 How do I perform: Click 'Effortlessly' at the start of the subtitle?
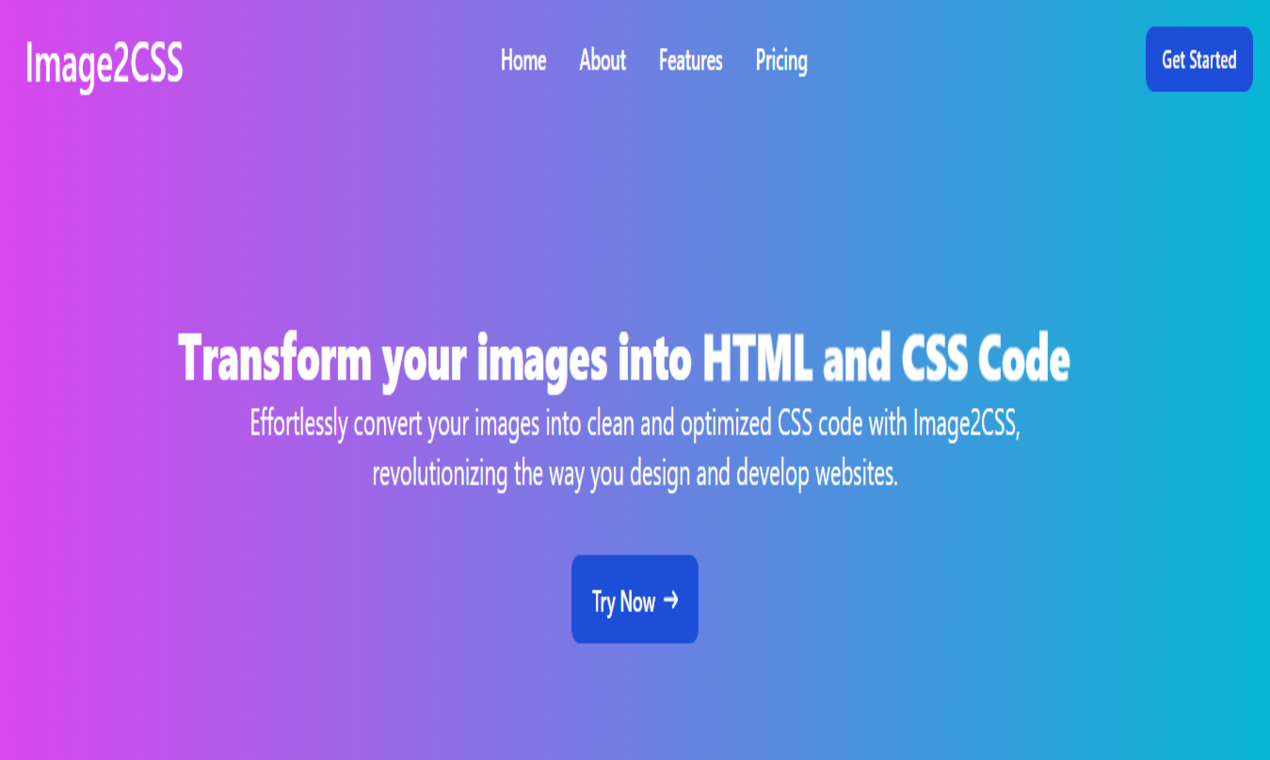click(x=298, y=423)
